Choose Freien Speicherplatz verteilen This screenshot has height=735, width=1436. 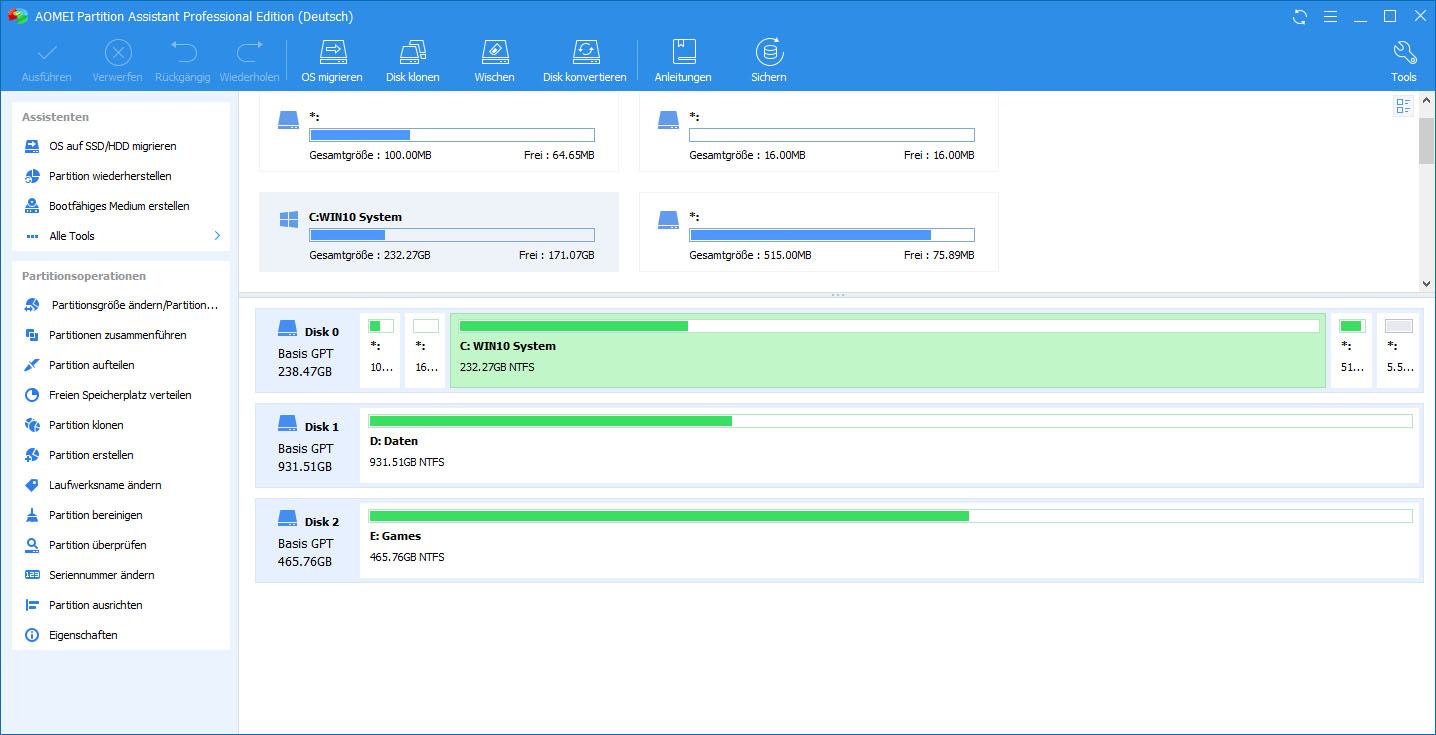[x=121, y=395]
